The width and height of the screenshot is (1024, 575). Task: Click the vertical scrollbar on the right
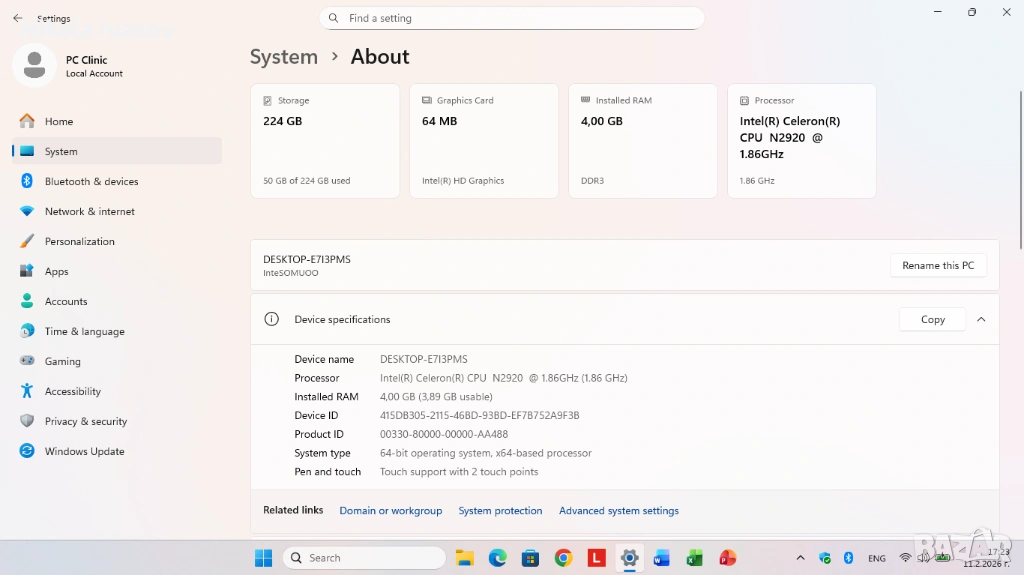pos(1019,160)
